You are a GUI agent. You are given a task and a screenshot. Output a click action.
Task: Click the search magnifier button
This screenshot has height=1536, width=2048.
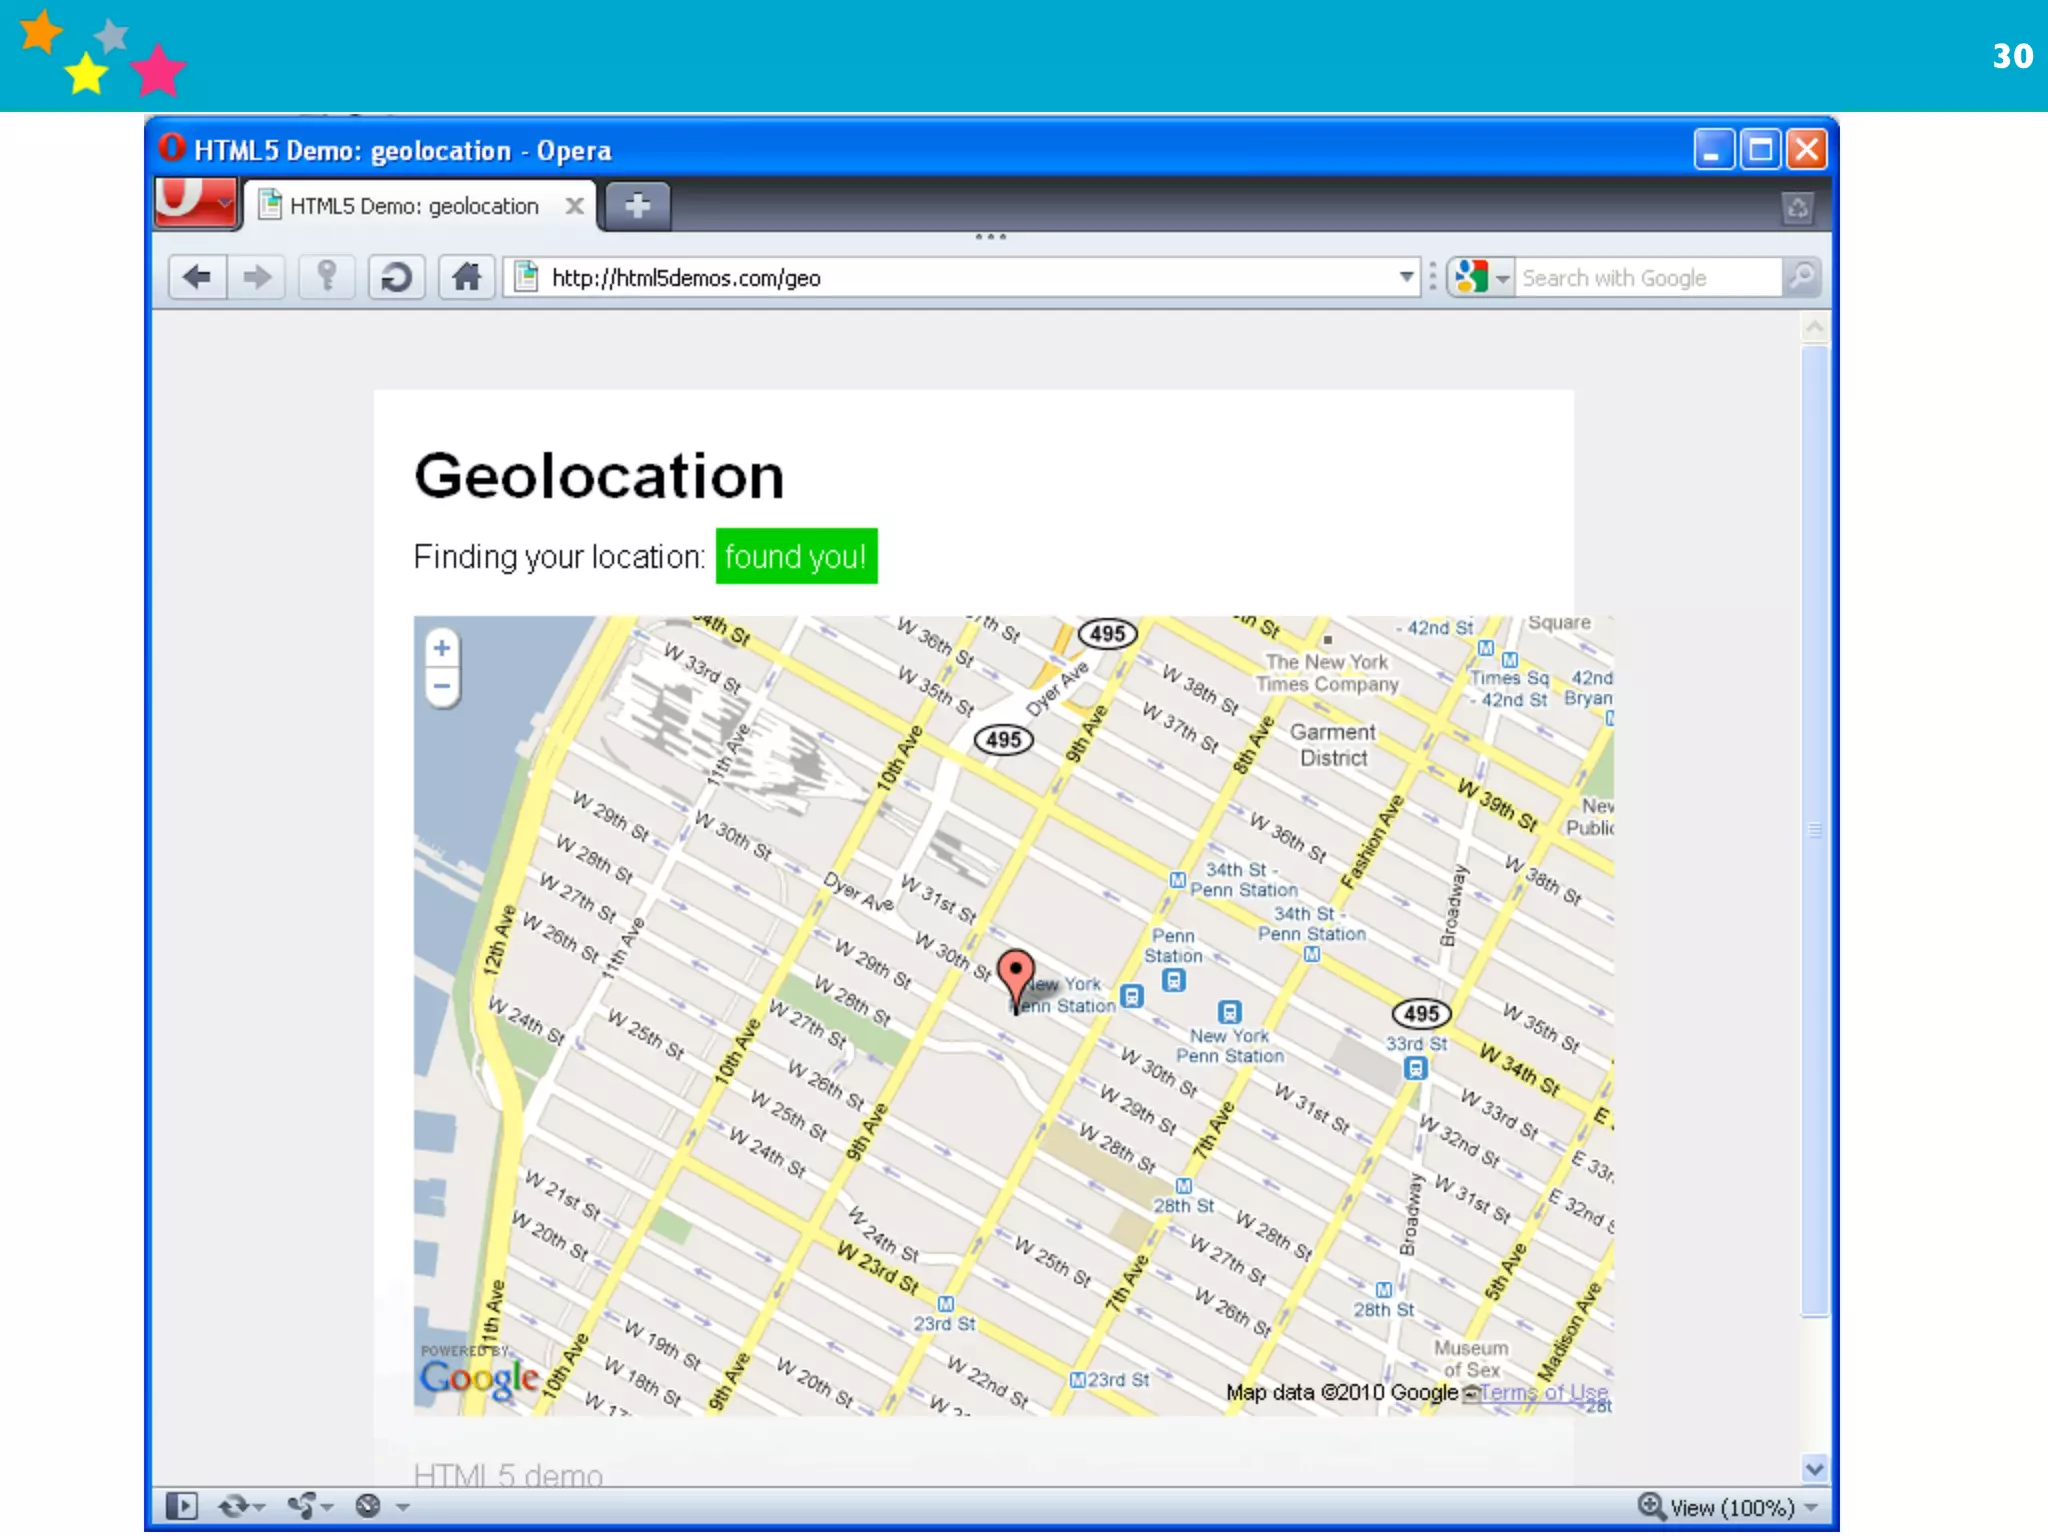[1802, 277]
